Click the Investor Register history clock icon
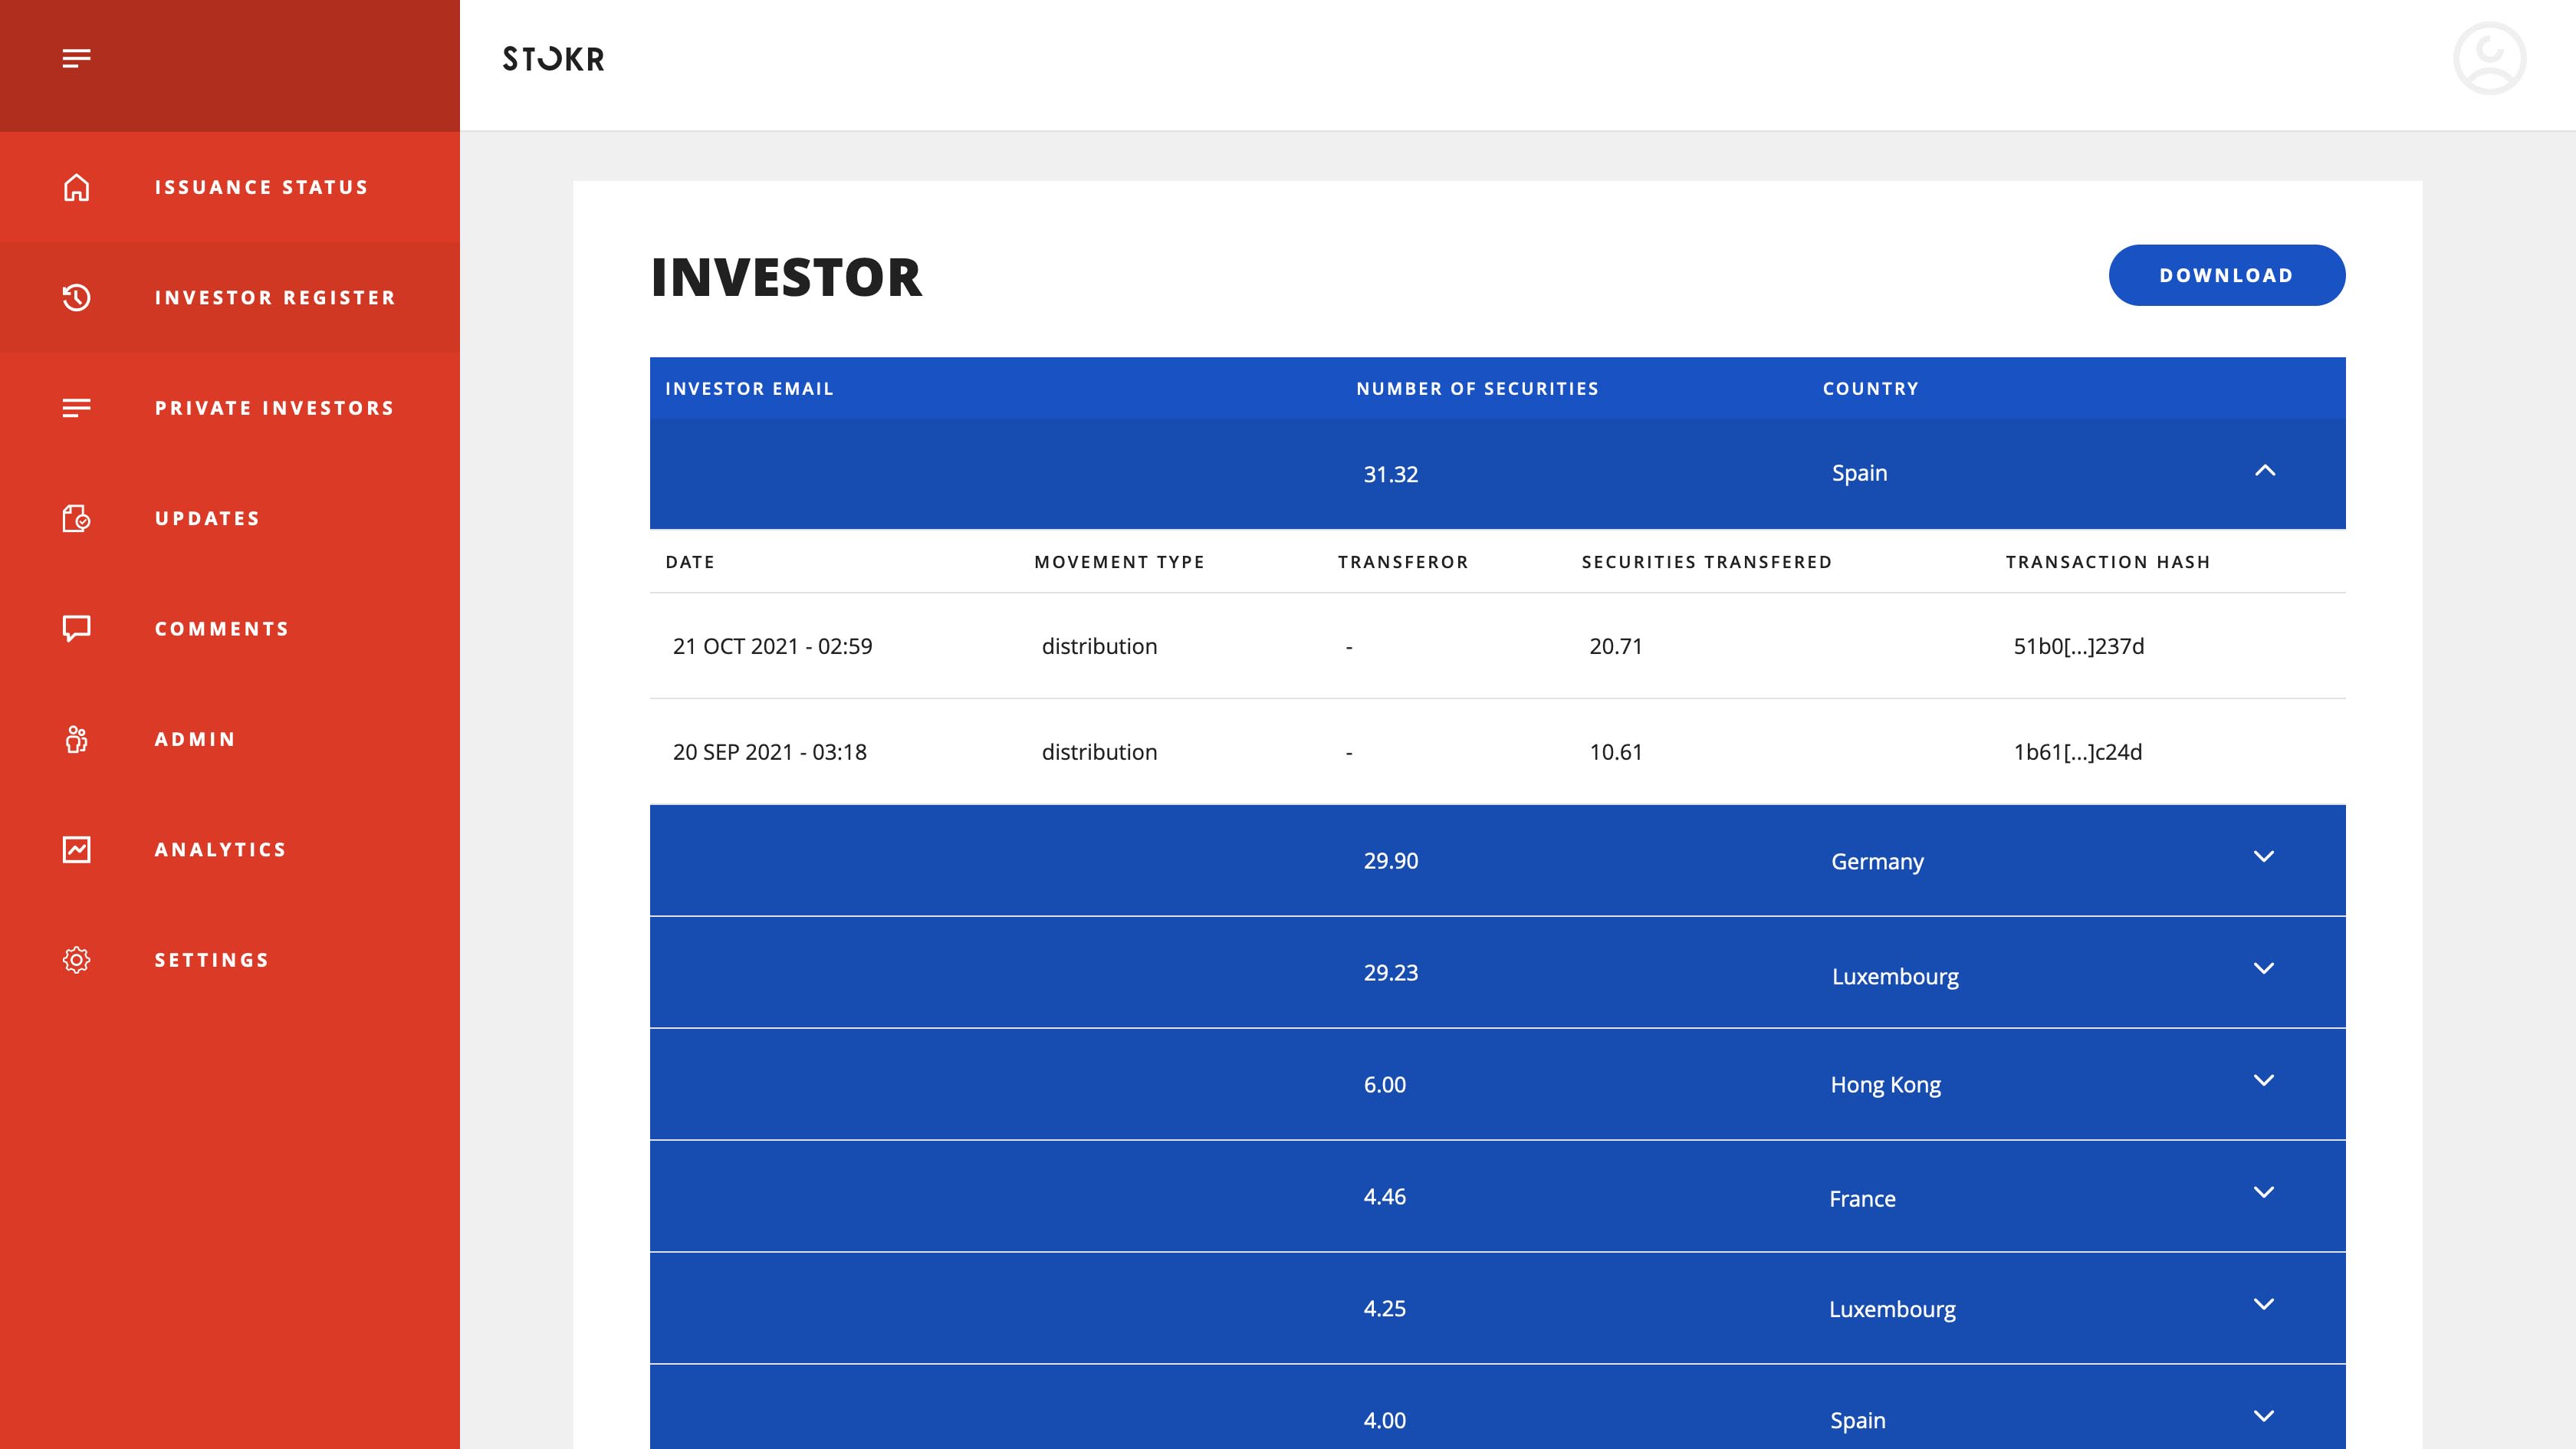 [x=76, y=298]
